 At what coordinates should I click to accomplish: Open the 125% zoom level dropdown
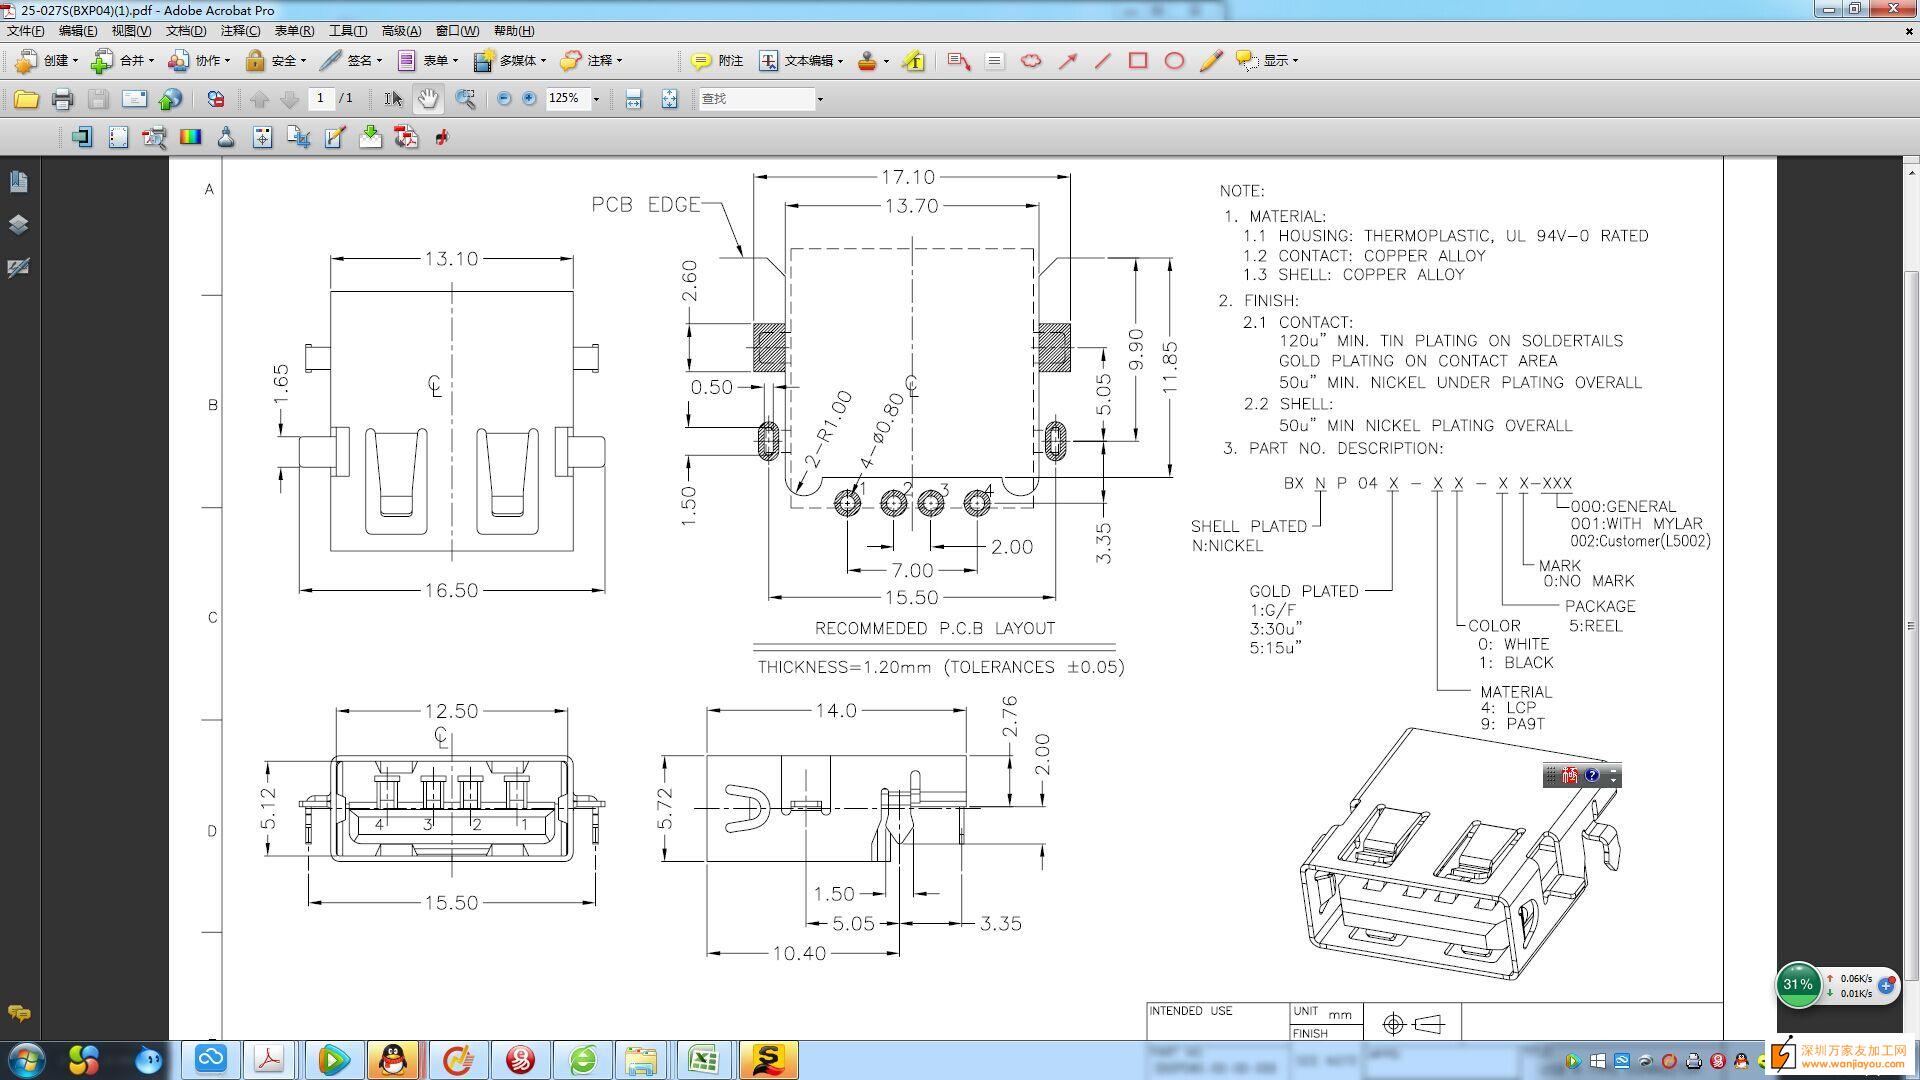(x=596, y=99)
